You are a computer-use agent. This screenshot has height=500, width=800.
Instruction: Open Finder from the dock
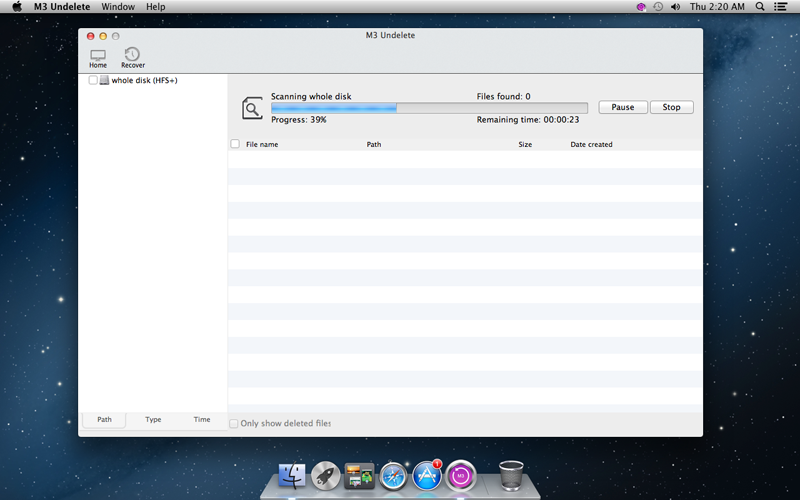point(293,475)
